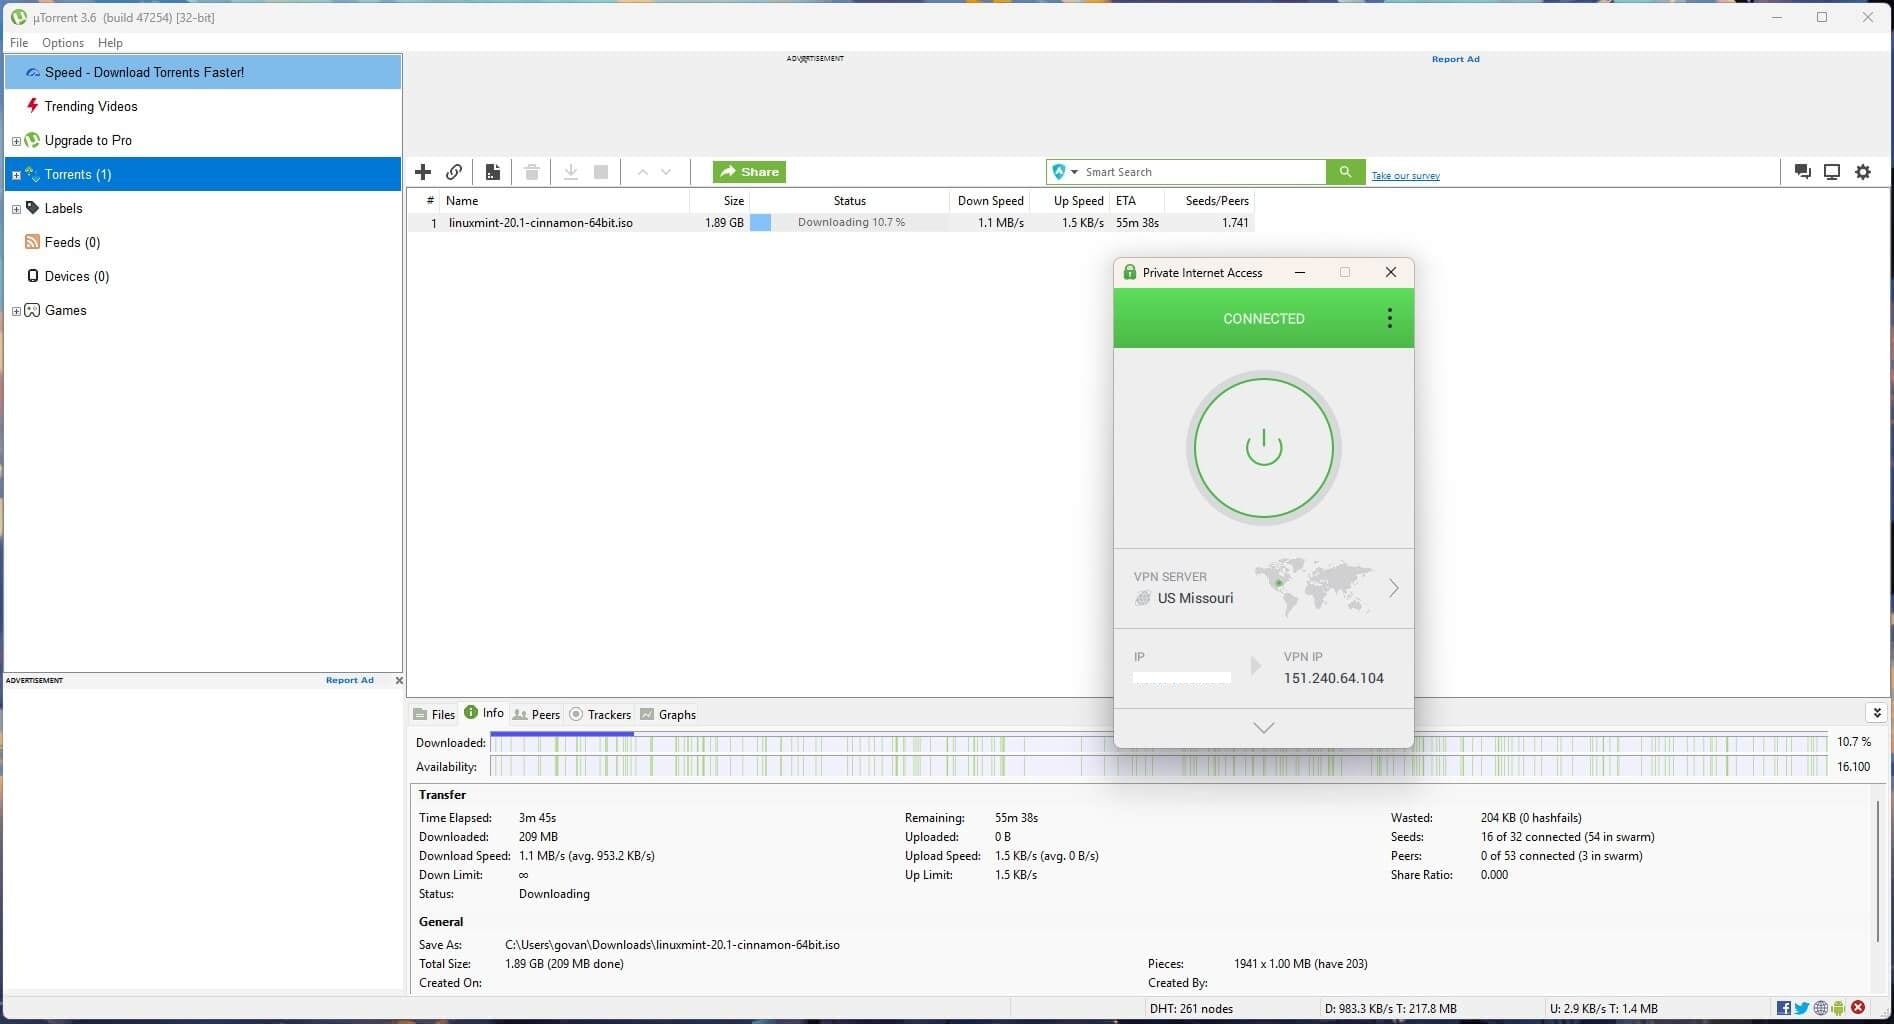Image resolution: width=1894 pixels, height=1024 pixels.
Task: Click the Facebook icon in status bar
Action: point(1784,1008)
